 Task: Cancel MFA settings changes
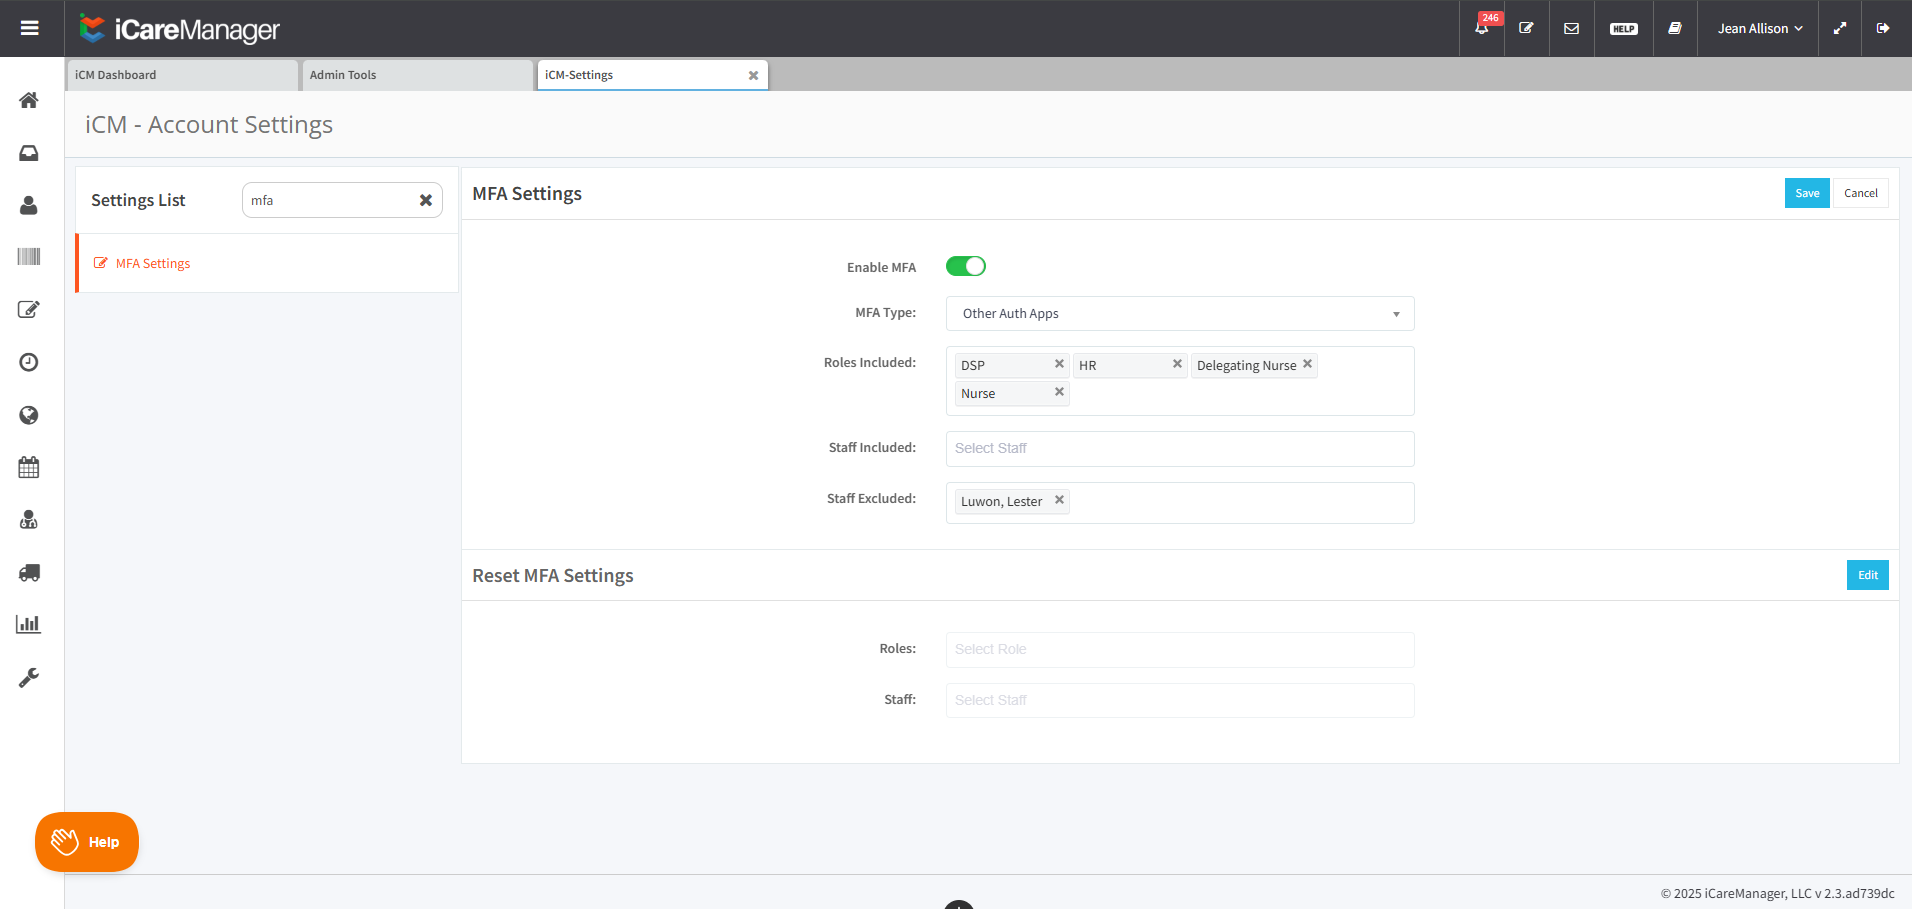[x=1861, y=193]
